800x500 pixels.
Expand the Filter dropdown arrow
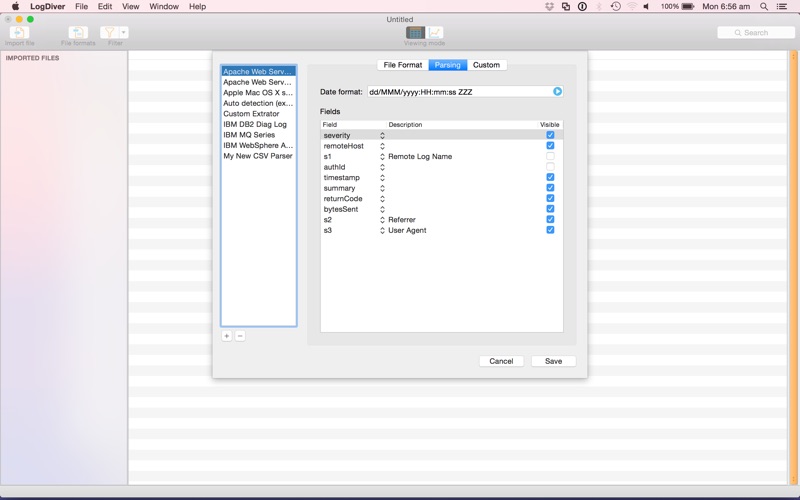[123, 33]
